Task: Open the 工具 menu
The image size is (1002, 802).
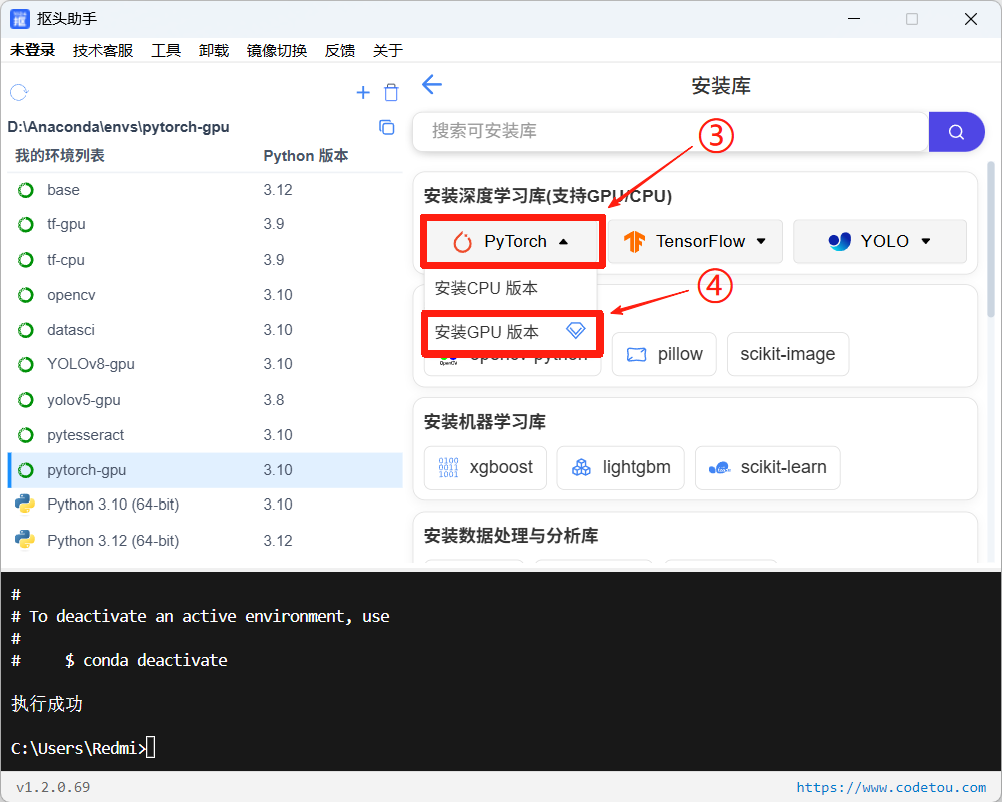Action: point(166,50)
